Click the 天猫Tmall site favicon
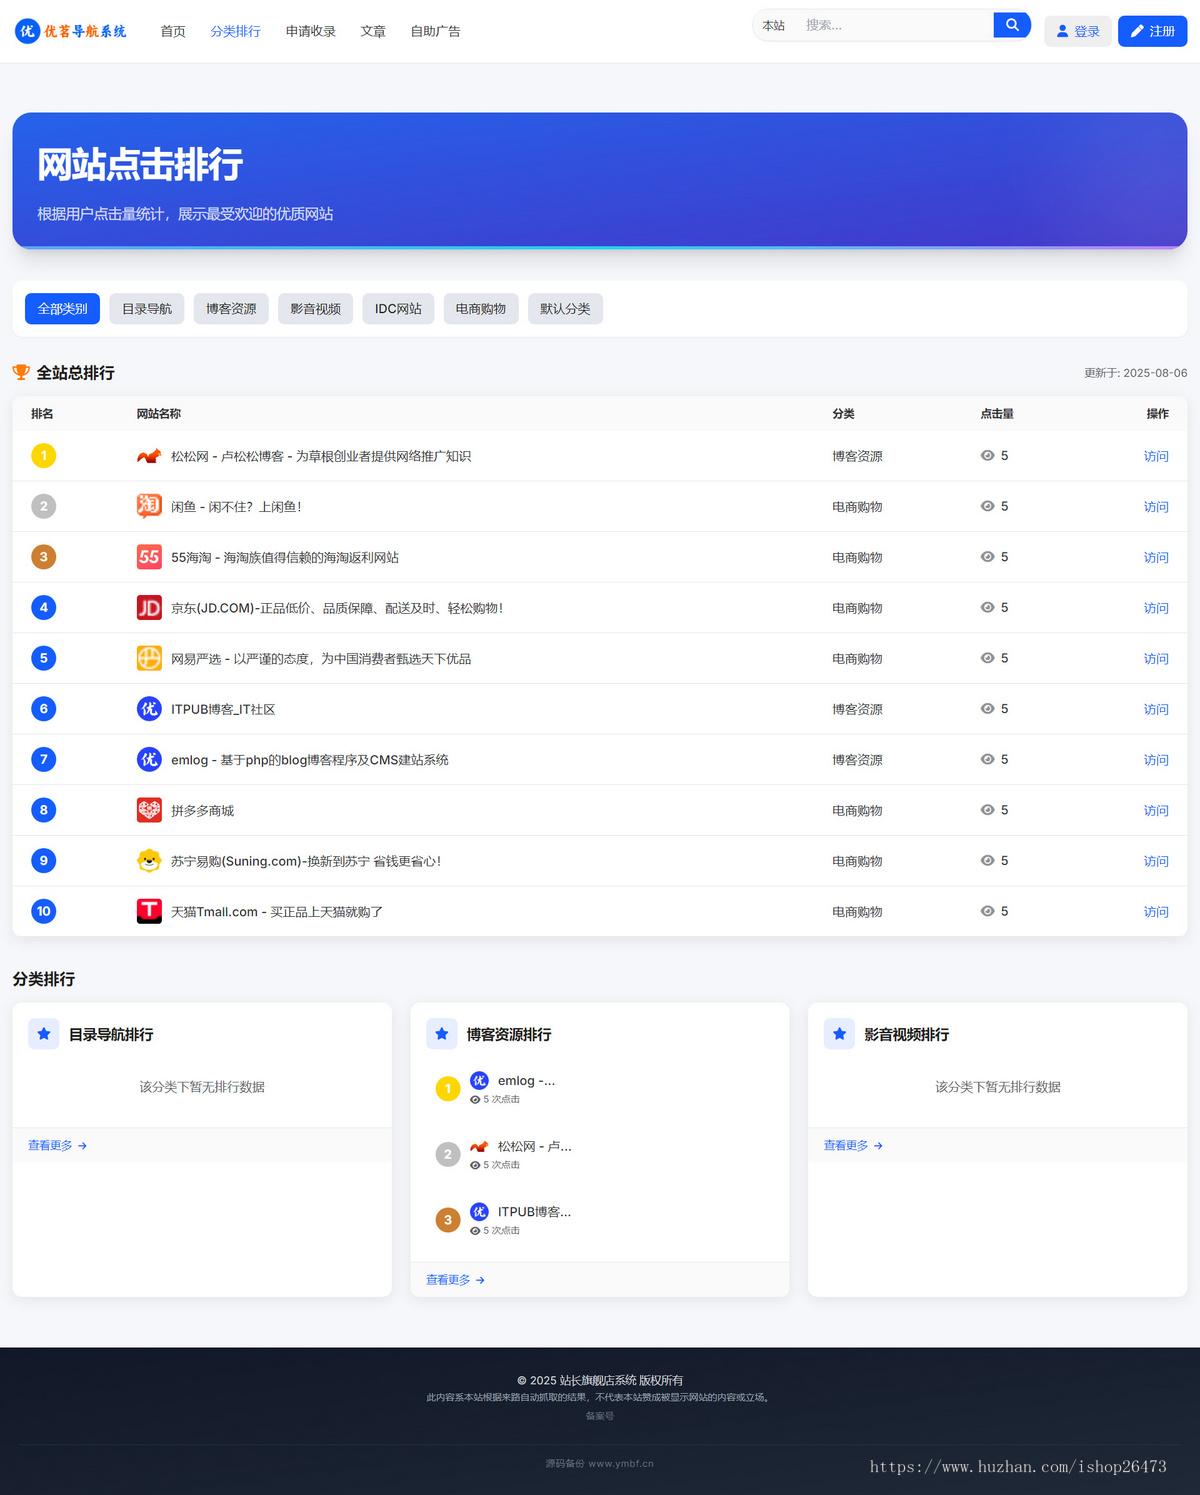 [149, 911]
